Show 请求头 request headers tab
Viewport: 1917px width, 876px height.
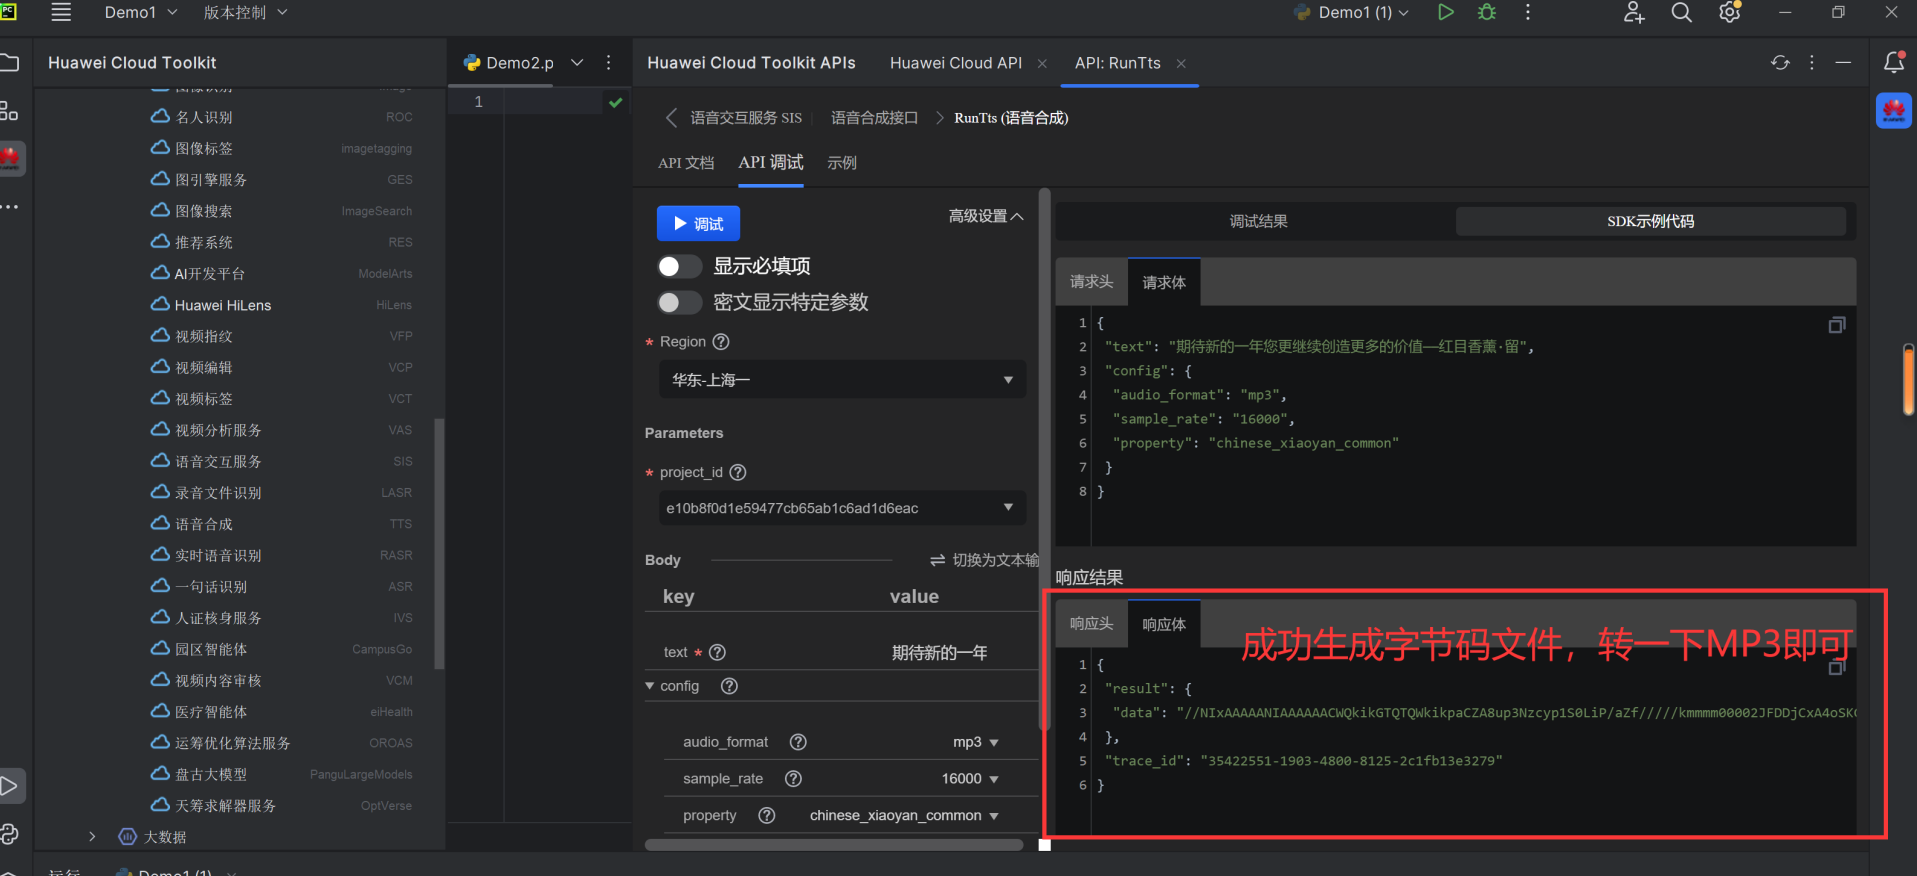coord(1092,282)
